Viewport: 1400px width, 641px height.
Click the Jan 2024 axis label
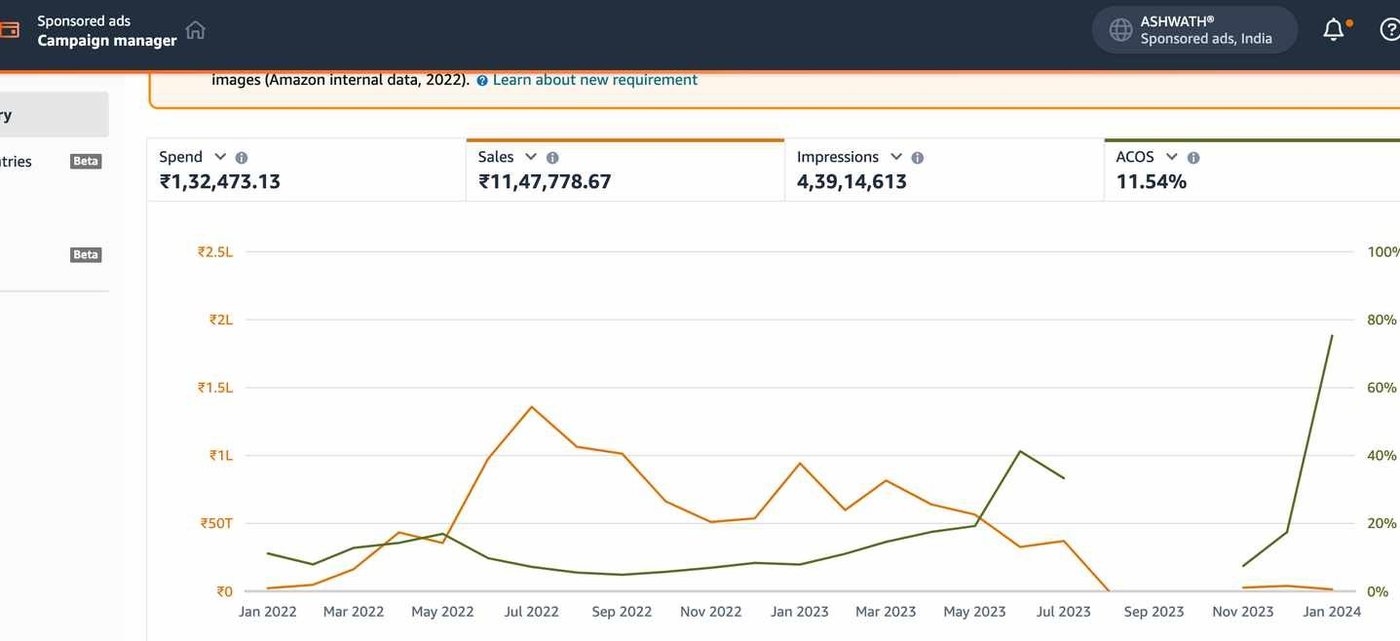[x=1331, y=612]
